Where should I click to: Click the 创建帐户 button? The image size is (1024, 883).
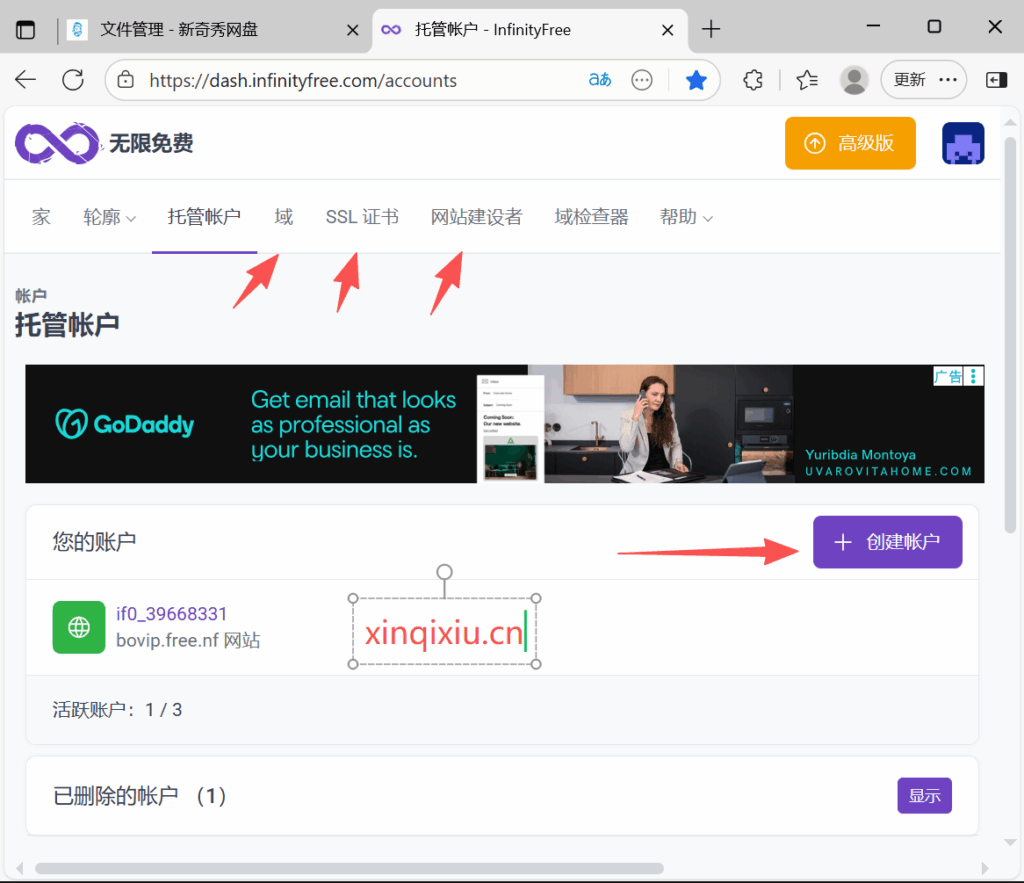[887, 542]
